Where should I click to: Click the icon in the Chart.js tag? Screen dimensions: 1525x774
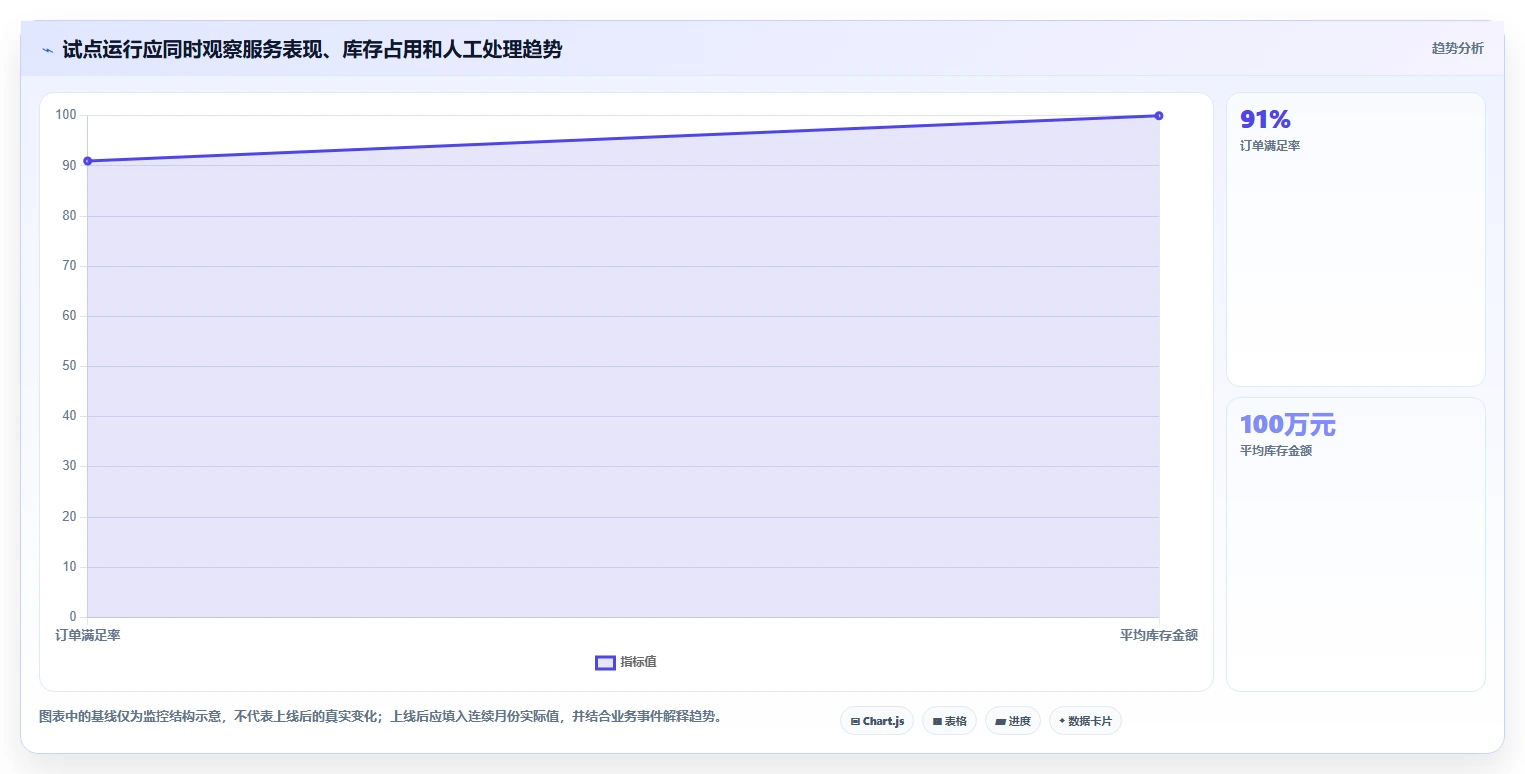click(855, 721)
